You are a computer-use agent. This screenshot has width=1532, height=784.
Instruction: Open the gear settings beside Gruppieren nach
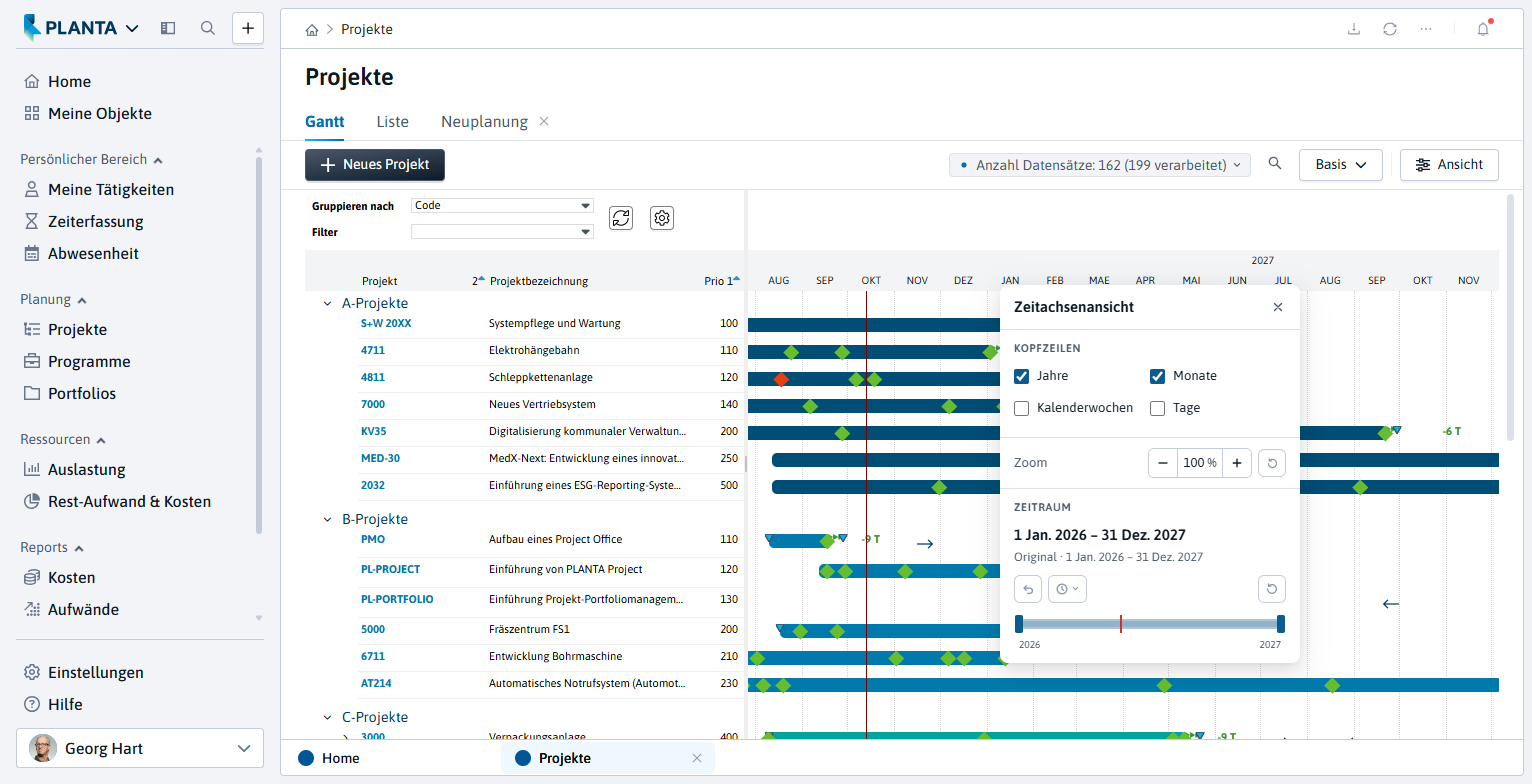coord(662,218)
